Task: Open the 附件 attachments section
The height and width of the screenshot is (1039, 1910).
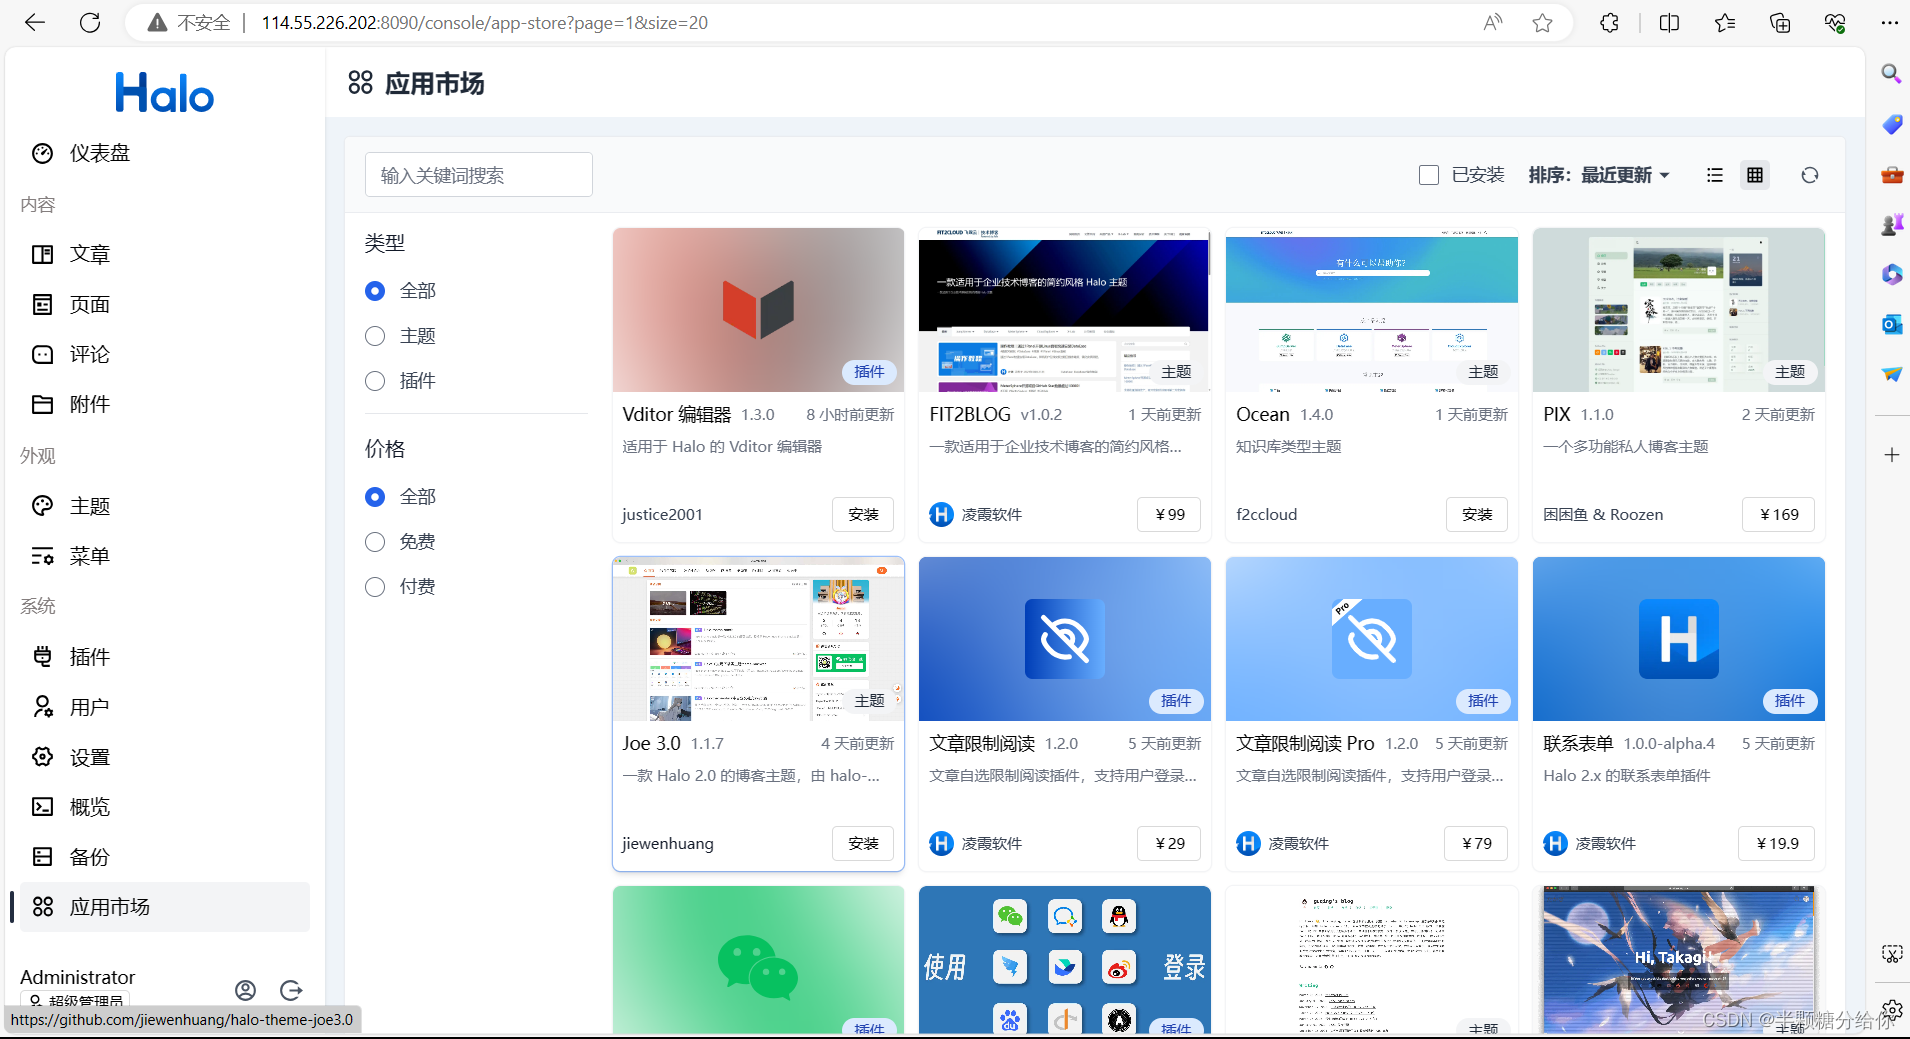Action: click(89, 404)
